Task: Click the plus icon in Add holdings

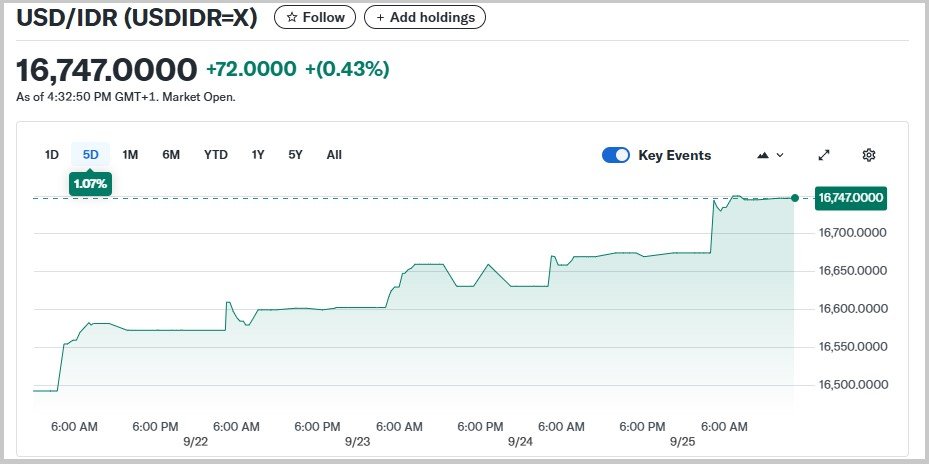Action: pyautogui.click(x=380, y=17)
